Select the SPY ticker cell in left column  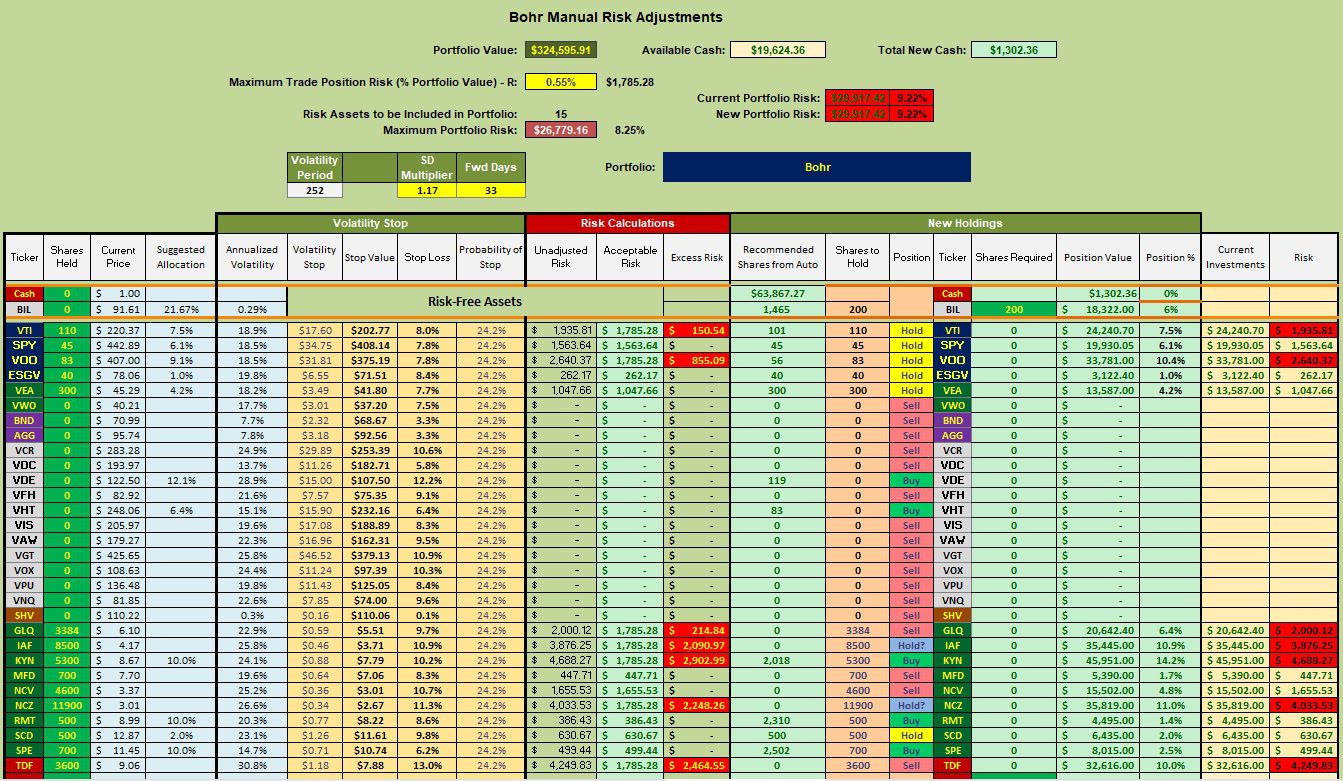click(x=22, y=345)
